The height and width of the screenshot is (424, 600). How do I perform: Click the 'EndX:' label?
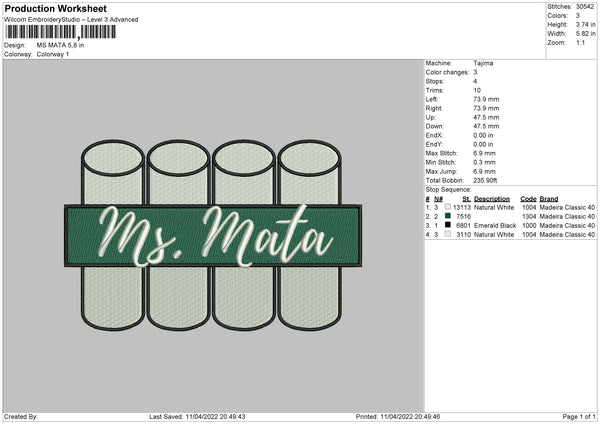click(x=434, y=135)
